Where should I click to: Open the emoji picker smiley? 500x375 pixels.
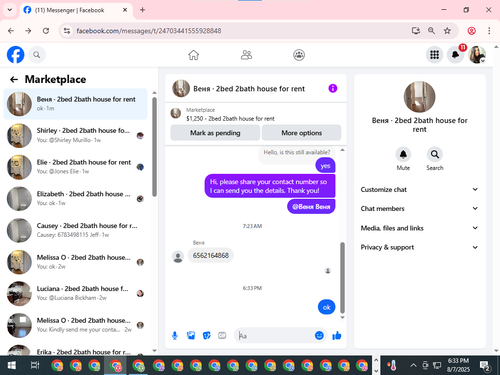coord(319,335)
